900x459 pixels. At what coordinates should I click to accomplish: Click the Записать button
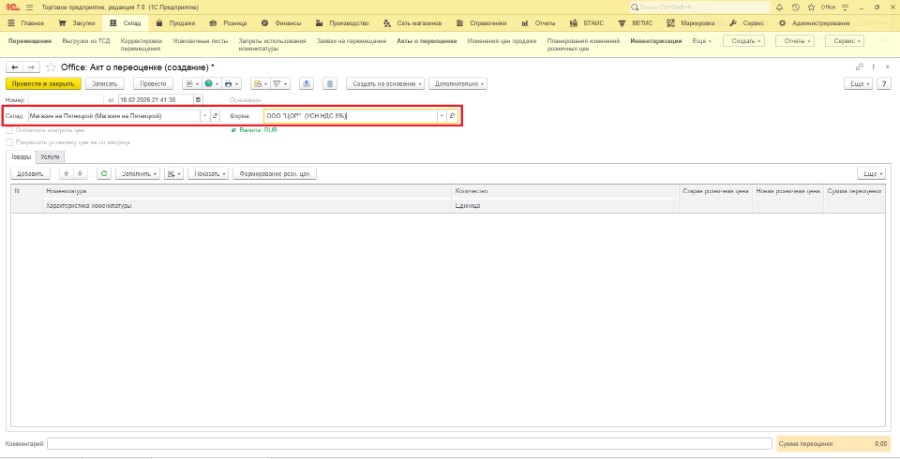105,84
